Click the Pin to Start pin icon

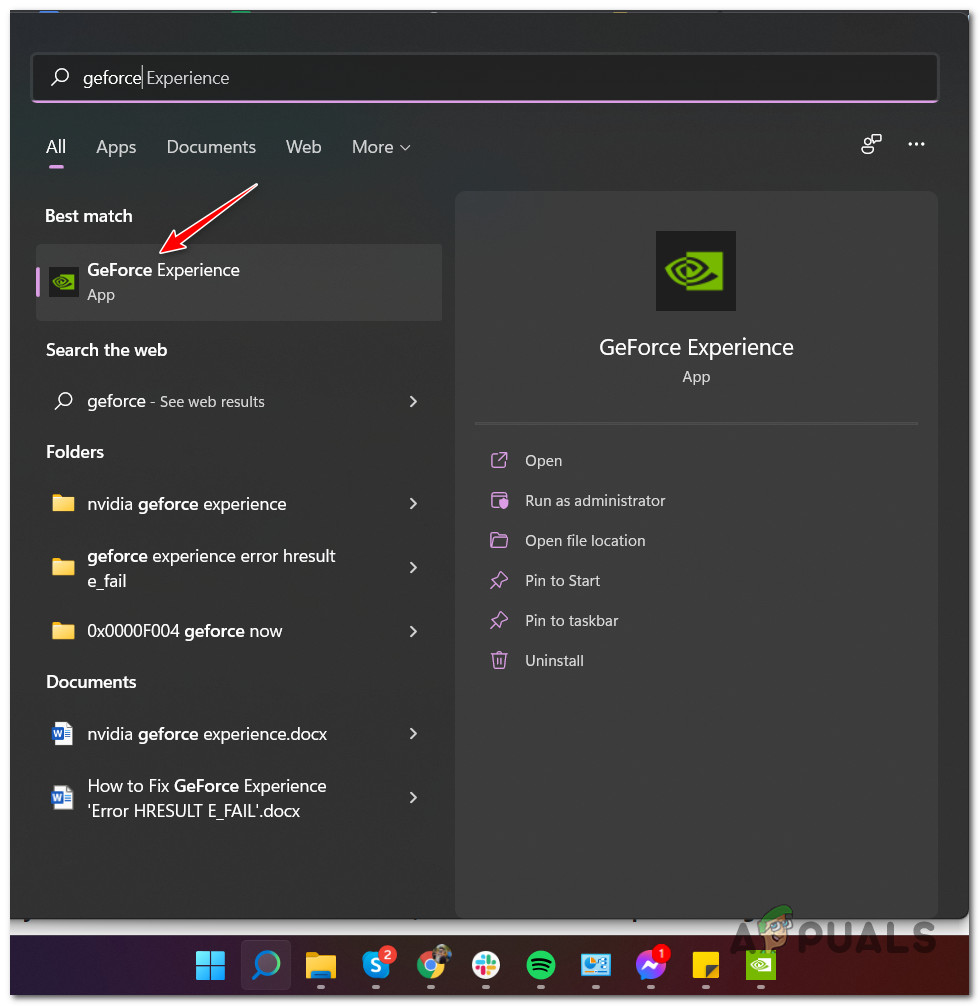pyautogui.click(x=499, y=581)
